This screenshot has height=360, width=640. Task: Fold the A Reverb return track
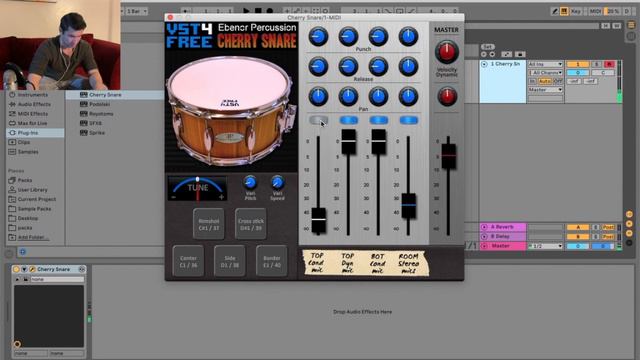484,227
